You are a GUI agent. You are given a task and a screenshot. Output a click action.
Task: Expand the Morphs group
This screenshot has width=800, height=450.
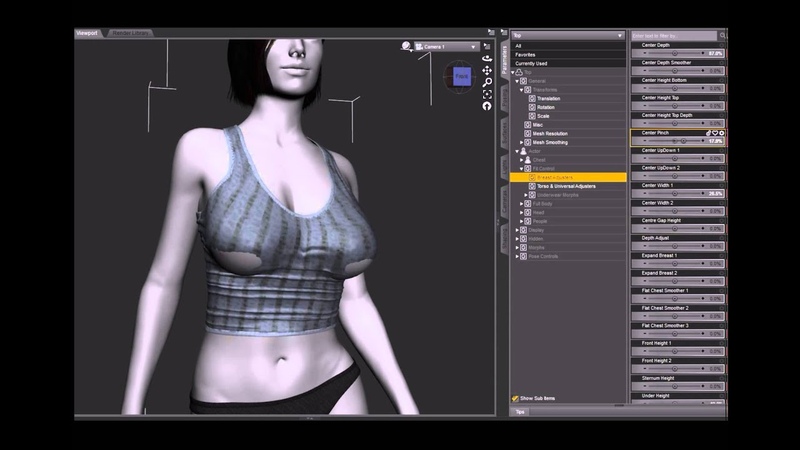[x=517, y=247]
